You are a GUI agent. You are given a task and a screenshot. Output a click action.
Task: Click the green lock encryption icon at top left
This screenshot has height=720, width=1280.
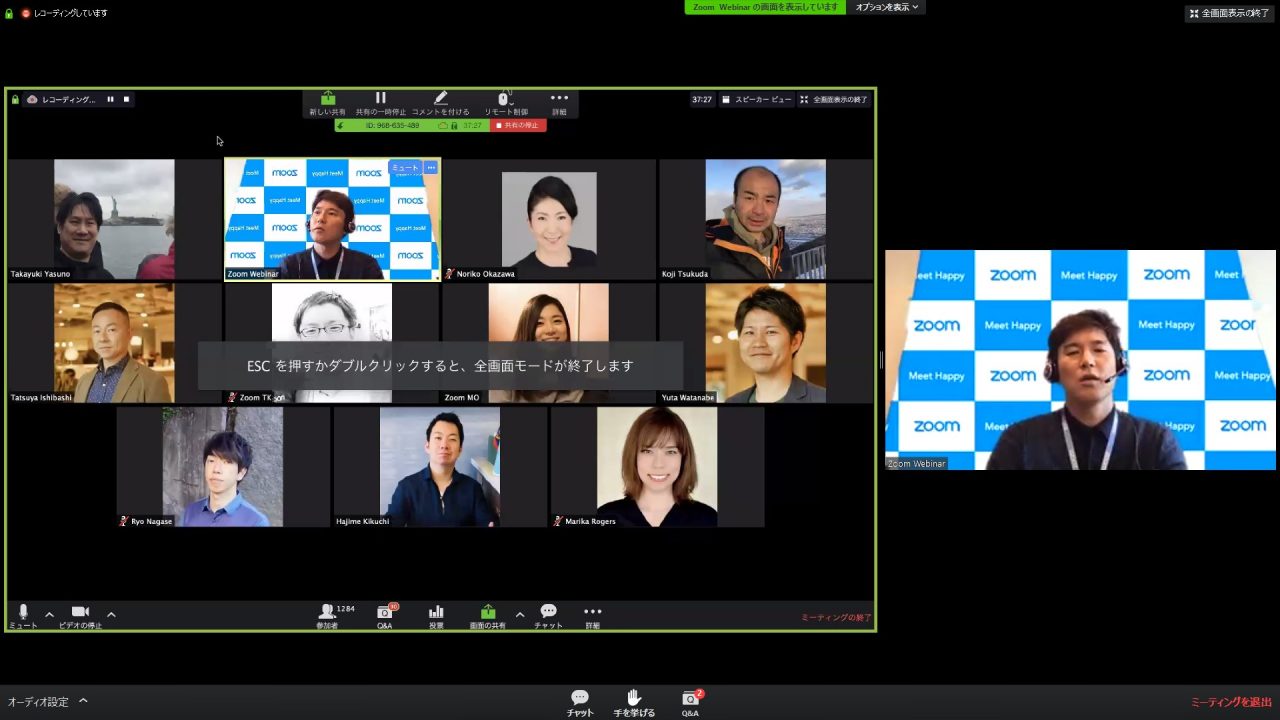pos(9,13)
